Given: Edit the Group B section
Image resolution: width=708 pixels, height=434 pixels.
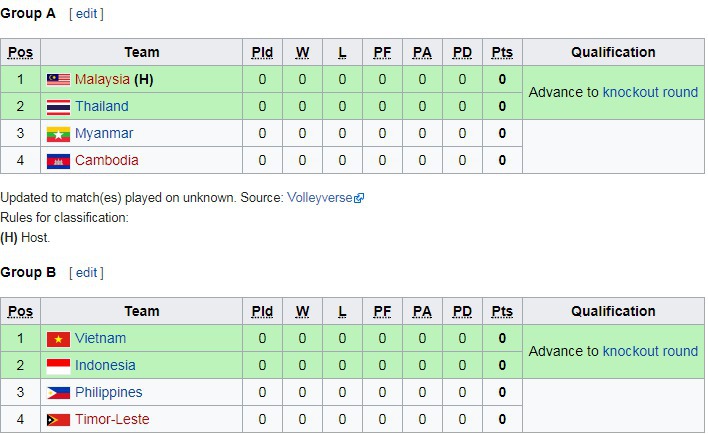Looking at the screenshot, I should (x=86, y=272).
